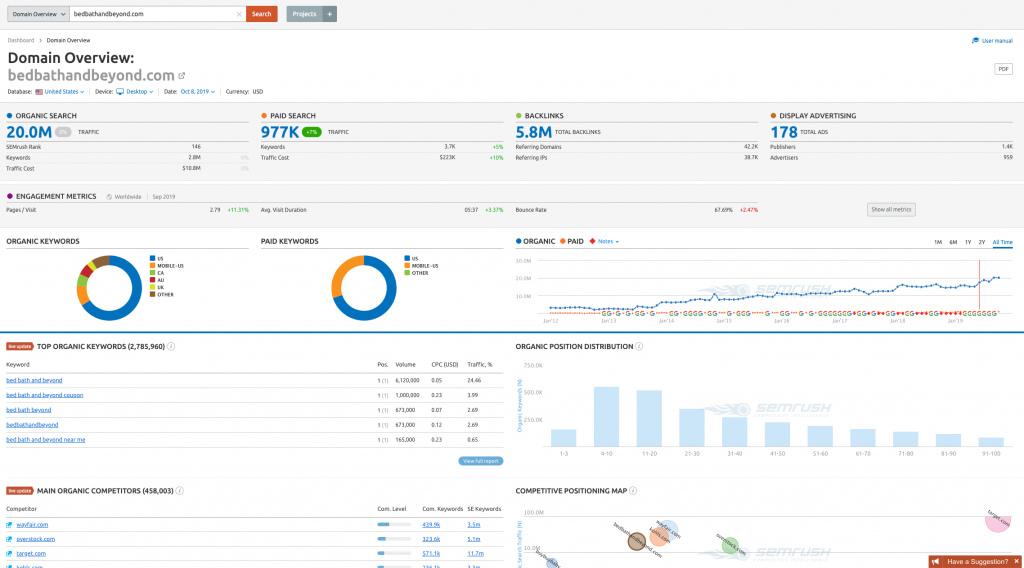
Task: Clear the domain search field with X
Action: (238, 14)
